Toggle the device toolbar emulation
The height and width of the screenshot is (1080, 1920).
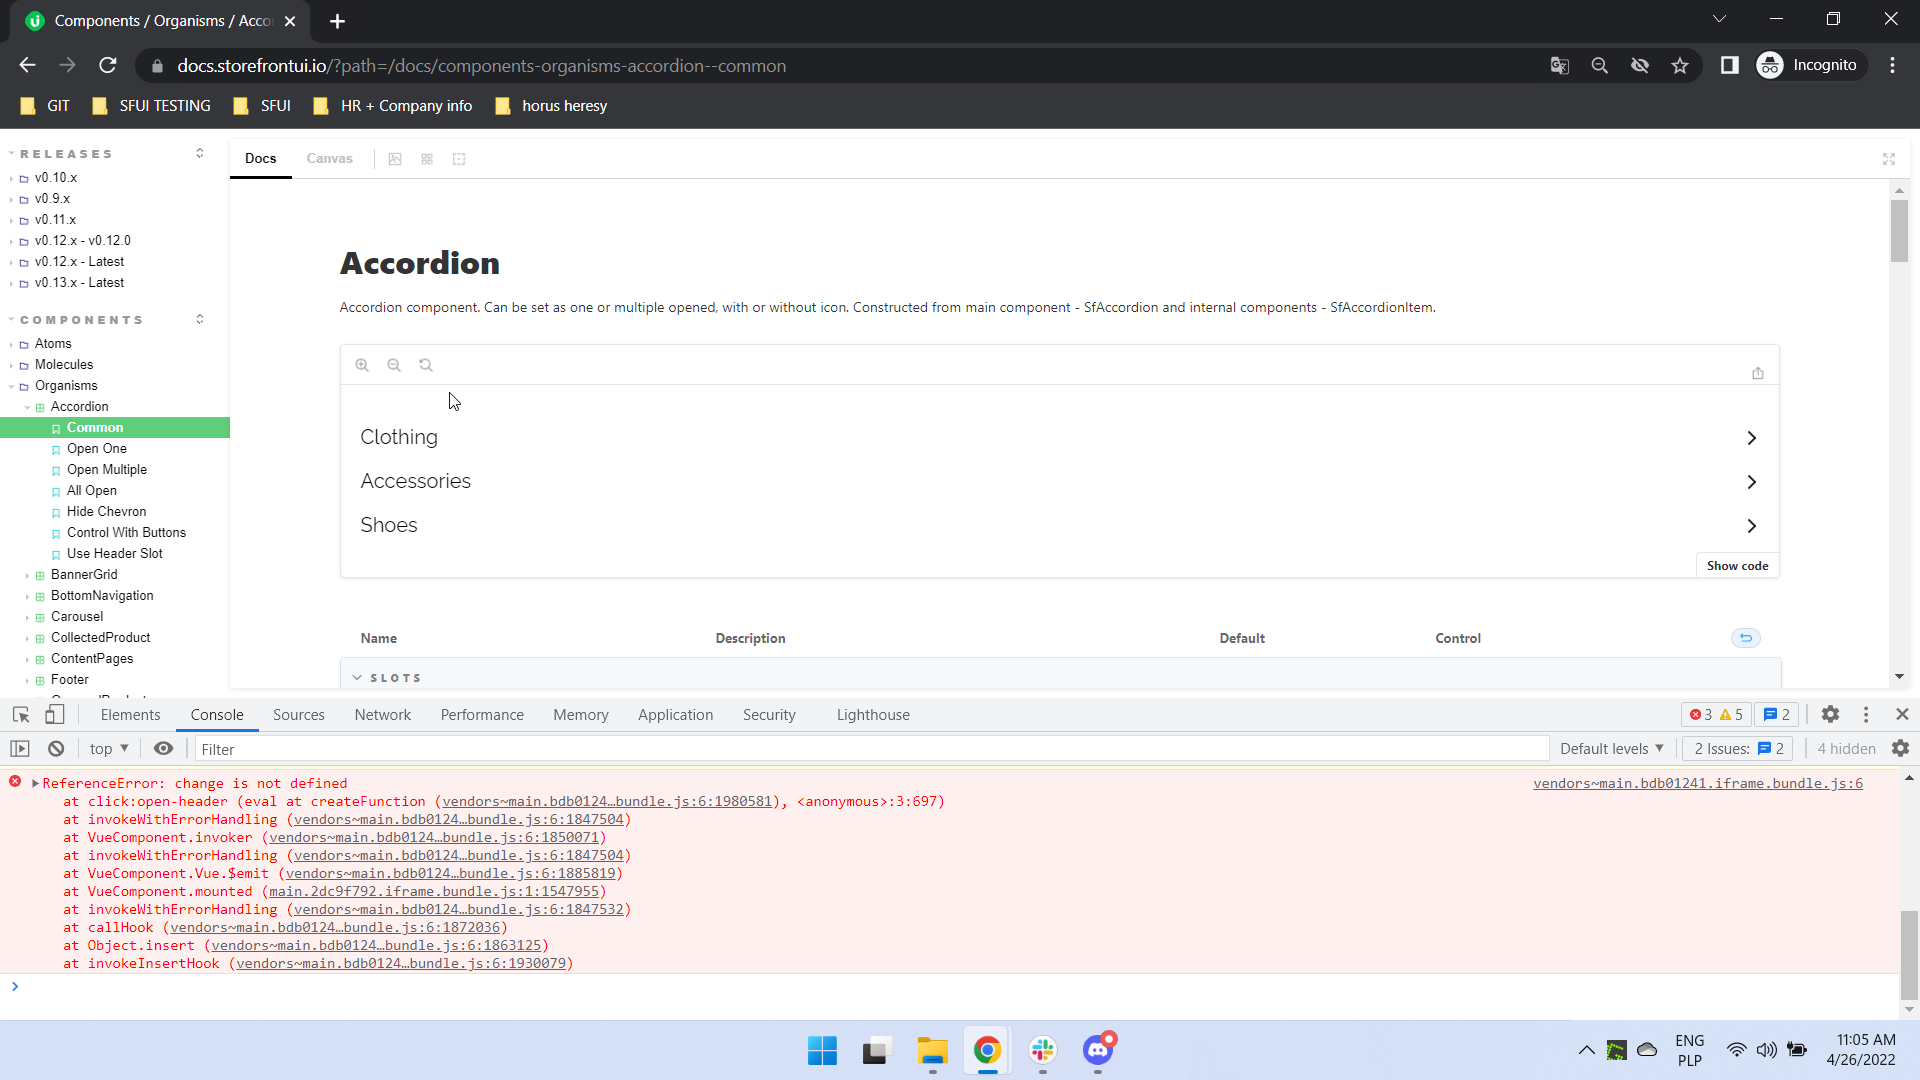pos(55,714)
